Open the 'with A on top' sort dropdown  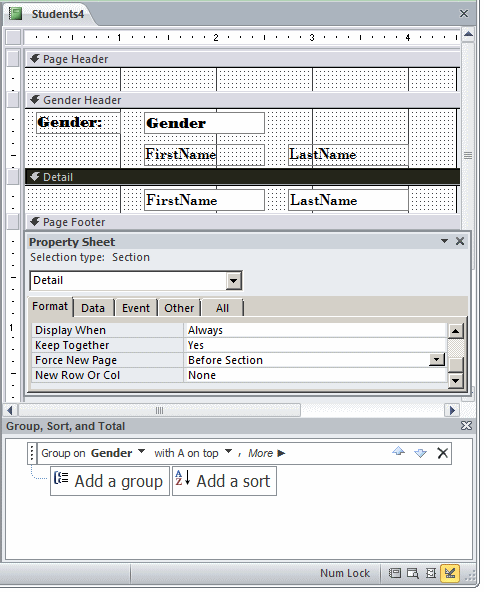pos(228,452)
